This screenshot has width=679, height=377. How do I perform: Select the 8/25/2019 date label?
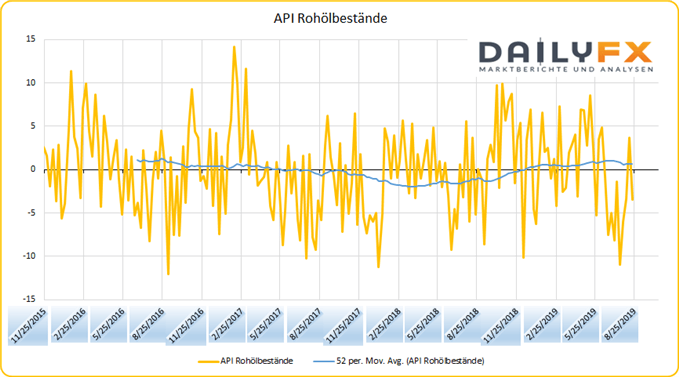tap(620, 325)
